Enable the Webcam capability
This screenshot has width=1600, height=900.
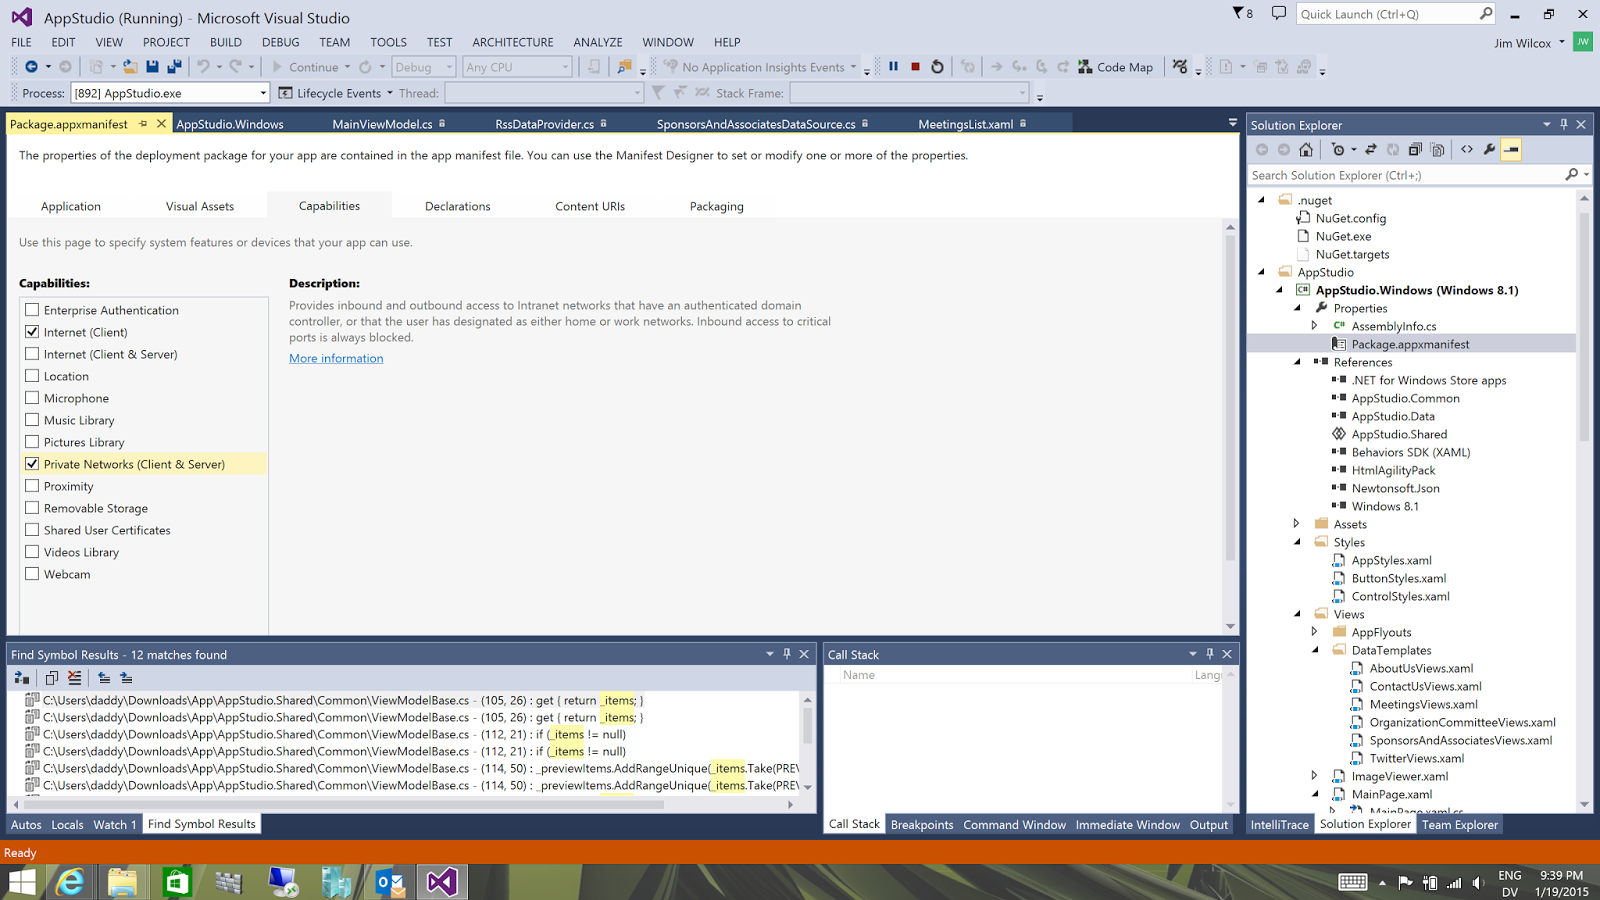(32, 574)
